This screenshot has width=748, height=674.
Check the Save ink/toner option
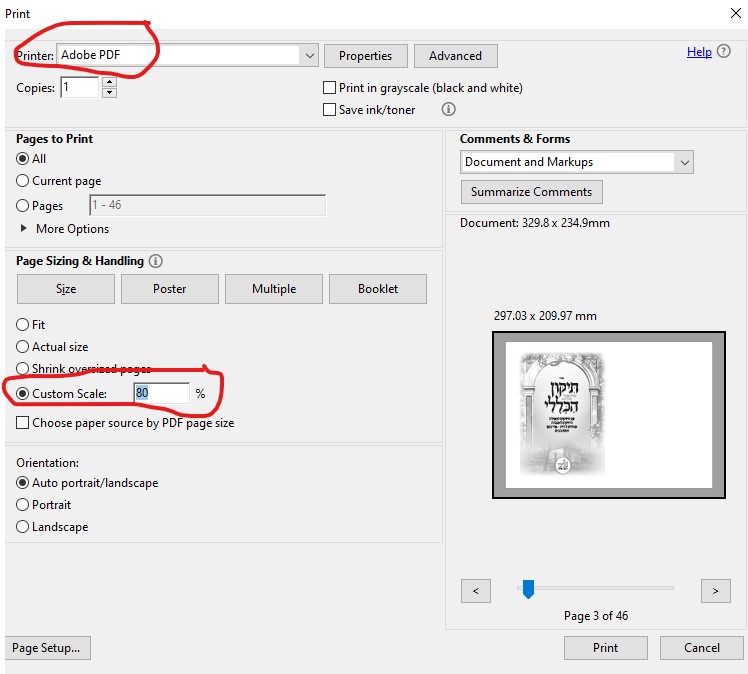pyautogui.click(x=330, y=110)
